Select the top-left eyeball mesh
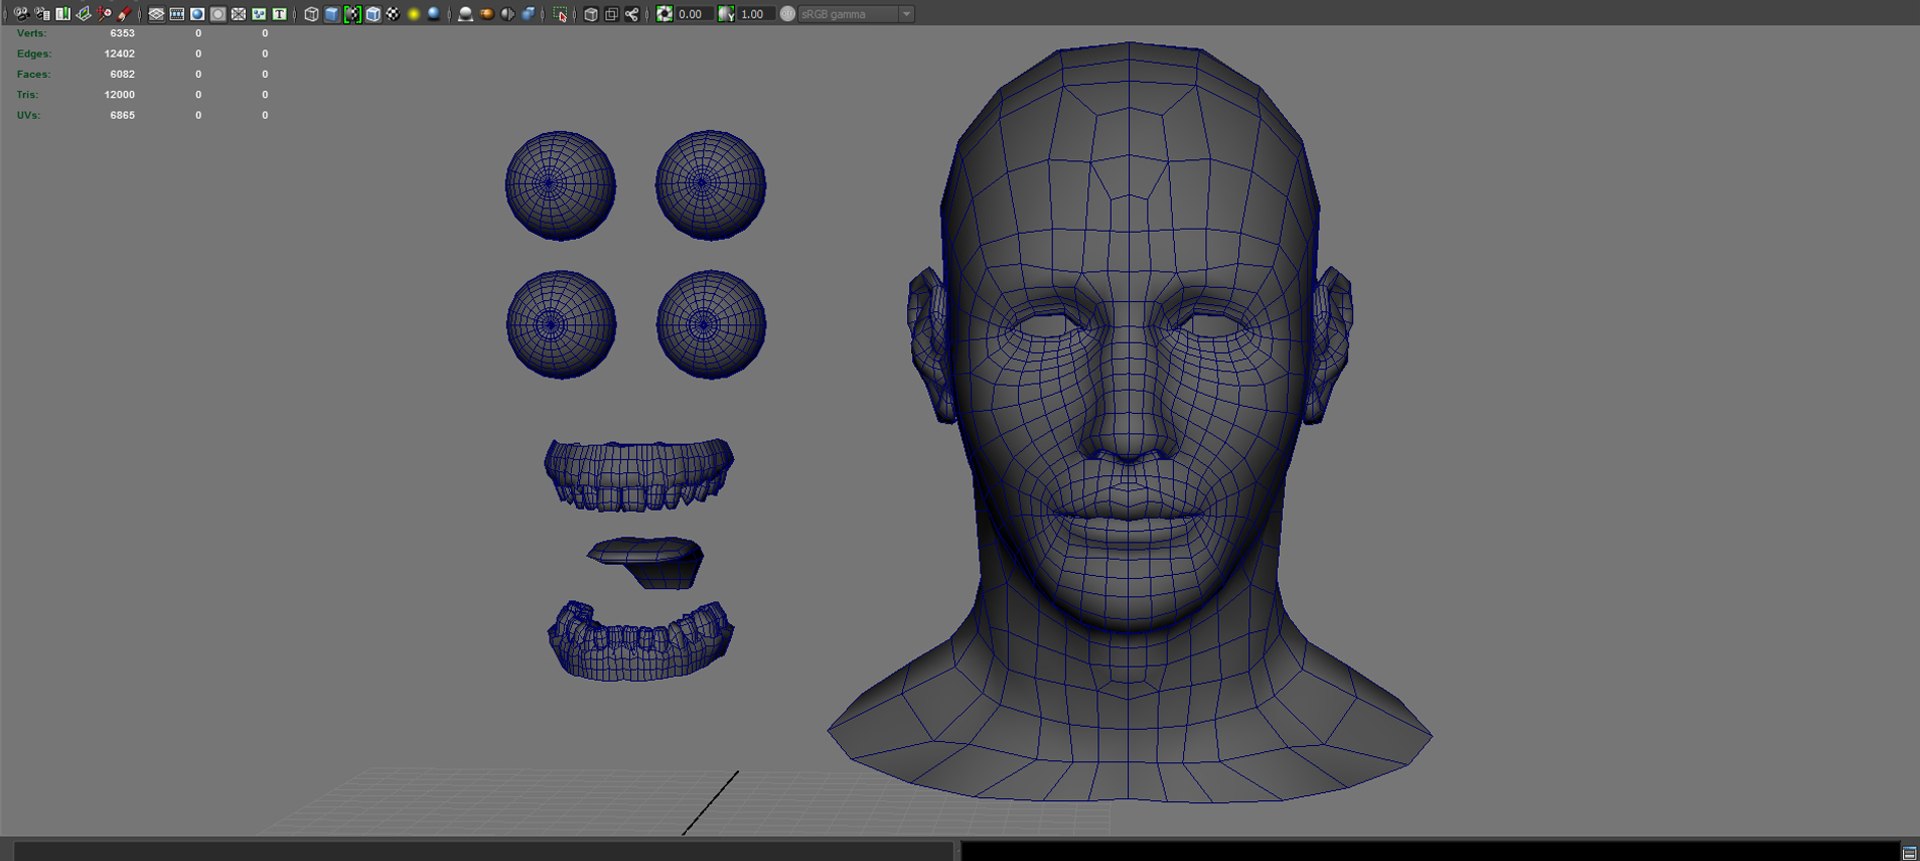Viewport: 1920px width, 861px height. (x=560, y=185)
